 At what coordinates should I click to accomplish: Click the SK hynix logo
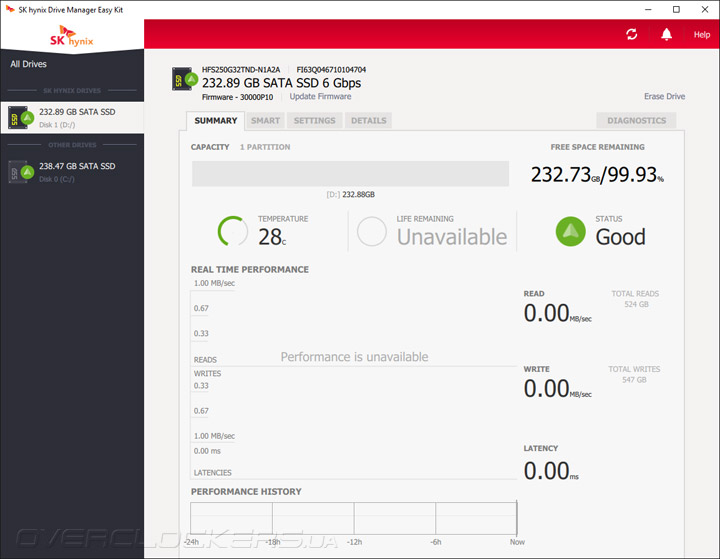[72, 36]
